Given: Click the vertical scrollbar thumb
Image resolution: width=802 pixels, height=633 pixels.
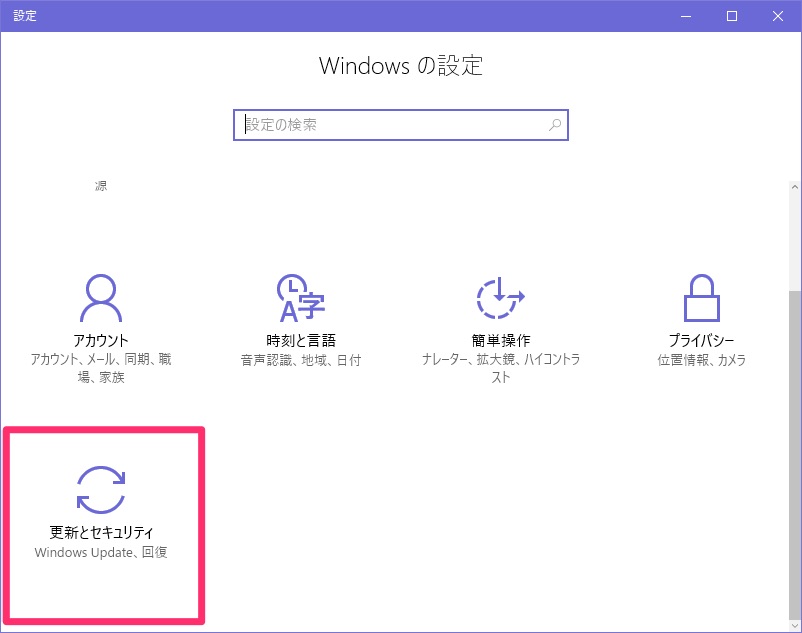Looking at the screenshot, I should point(794,455).
